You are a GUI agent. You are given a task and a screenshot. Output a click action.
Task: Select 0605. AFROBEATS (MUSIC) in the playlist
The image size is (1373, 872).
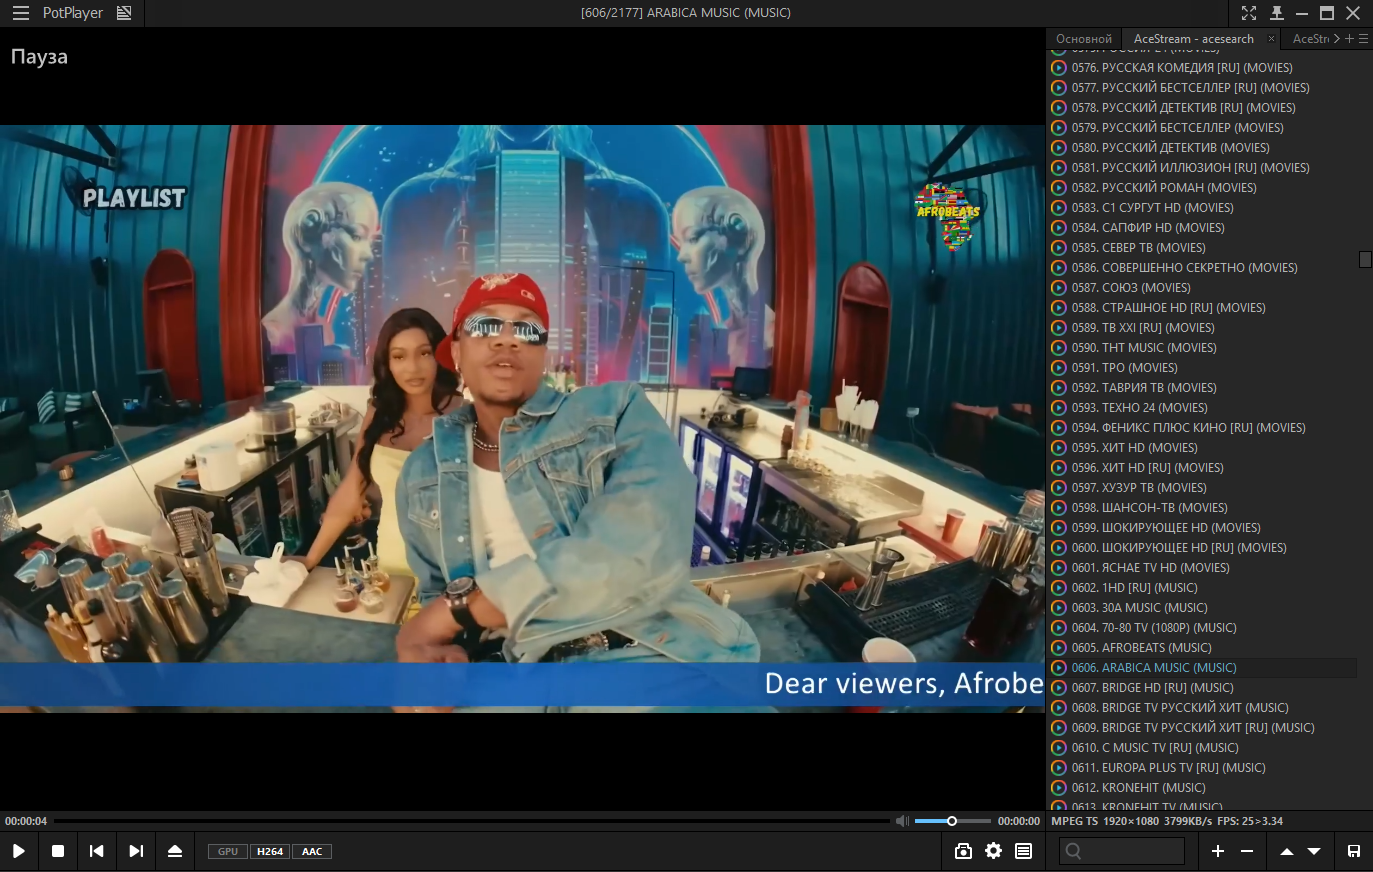(x=1155, y=648)
